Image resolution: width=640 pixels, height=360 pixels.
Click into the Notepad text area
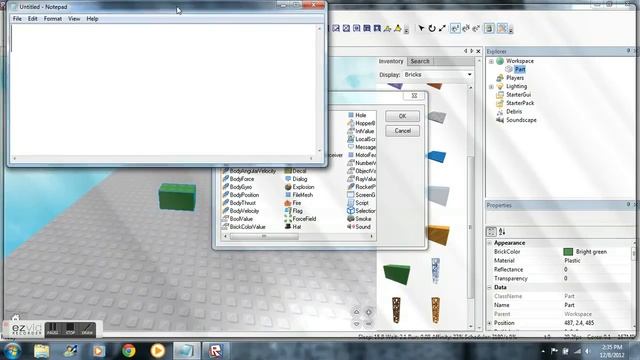[x=164, y=90]
